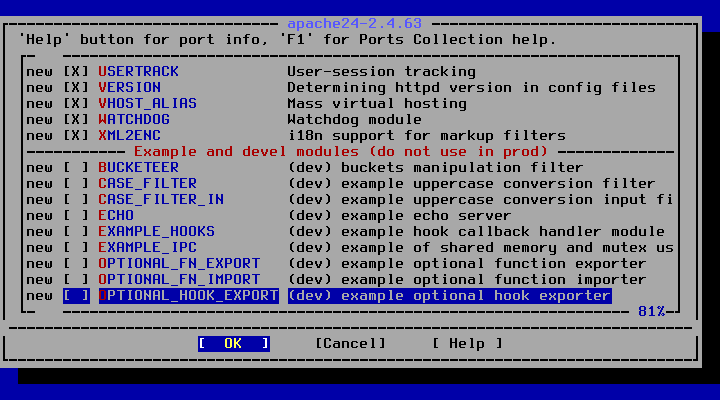720x400 pixels.
Task: Click the 'new' label beside USERTRACK
Action: coord(39,72)
